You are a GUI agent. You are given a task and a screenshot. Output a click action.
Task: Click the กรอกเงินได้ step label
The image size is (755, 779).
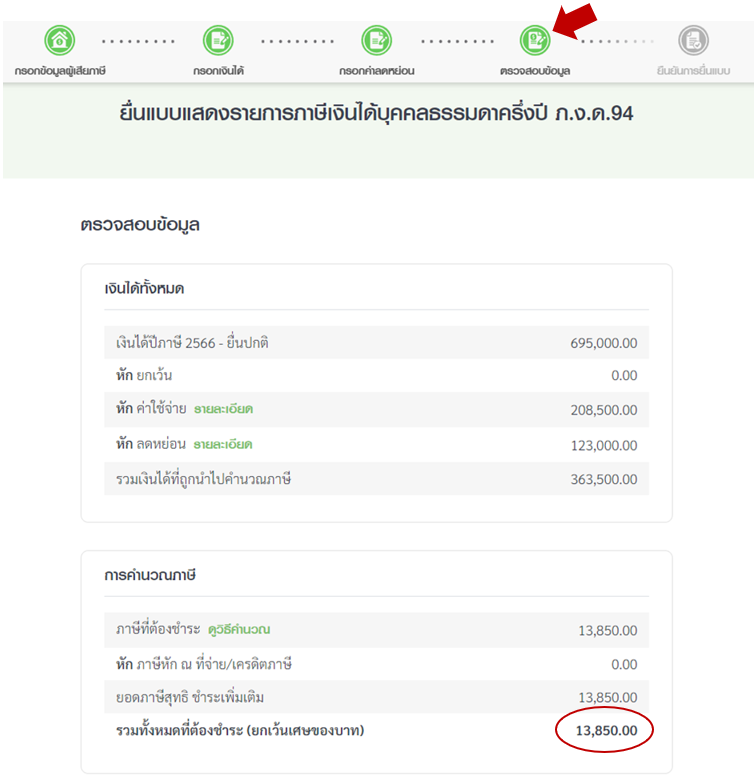pos(219,71)
